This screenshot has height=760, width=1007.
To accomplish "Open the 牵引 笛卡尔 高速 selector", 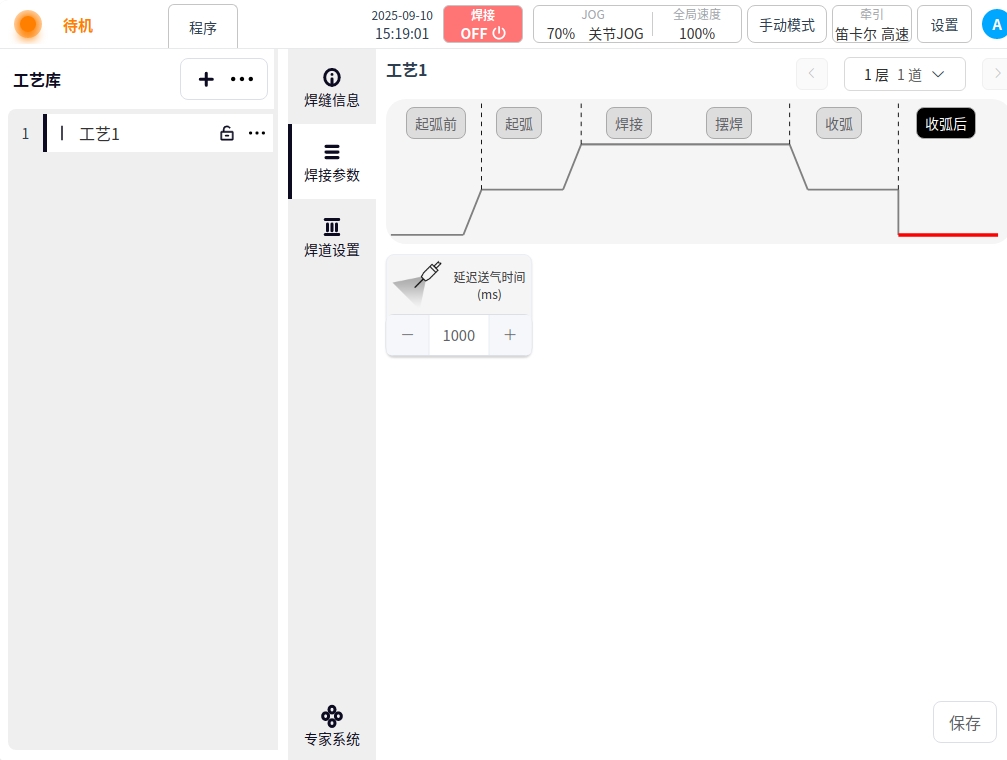I will [871, 24].
